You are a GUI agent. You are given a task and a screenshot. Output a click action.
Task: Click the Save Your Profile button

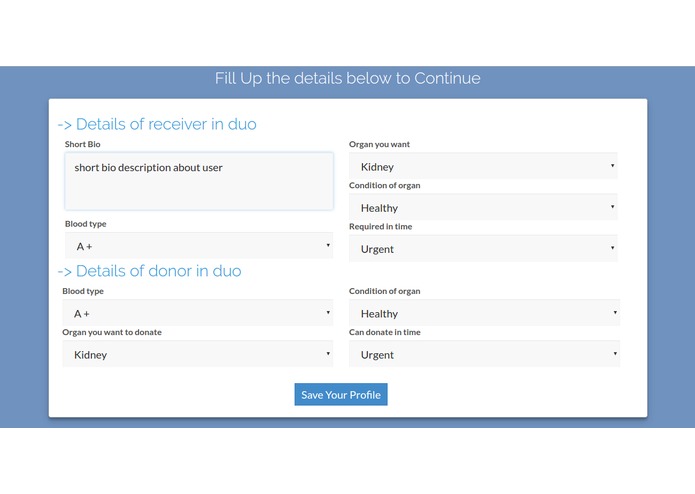[x=341, y=394]
